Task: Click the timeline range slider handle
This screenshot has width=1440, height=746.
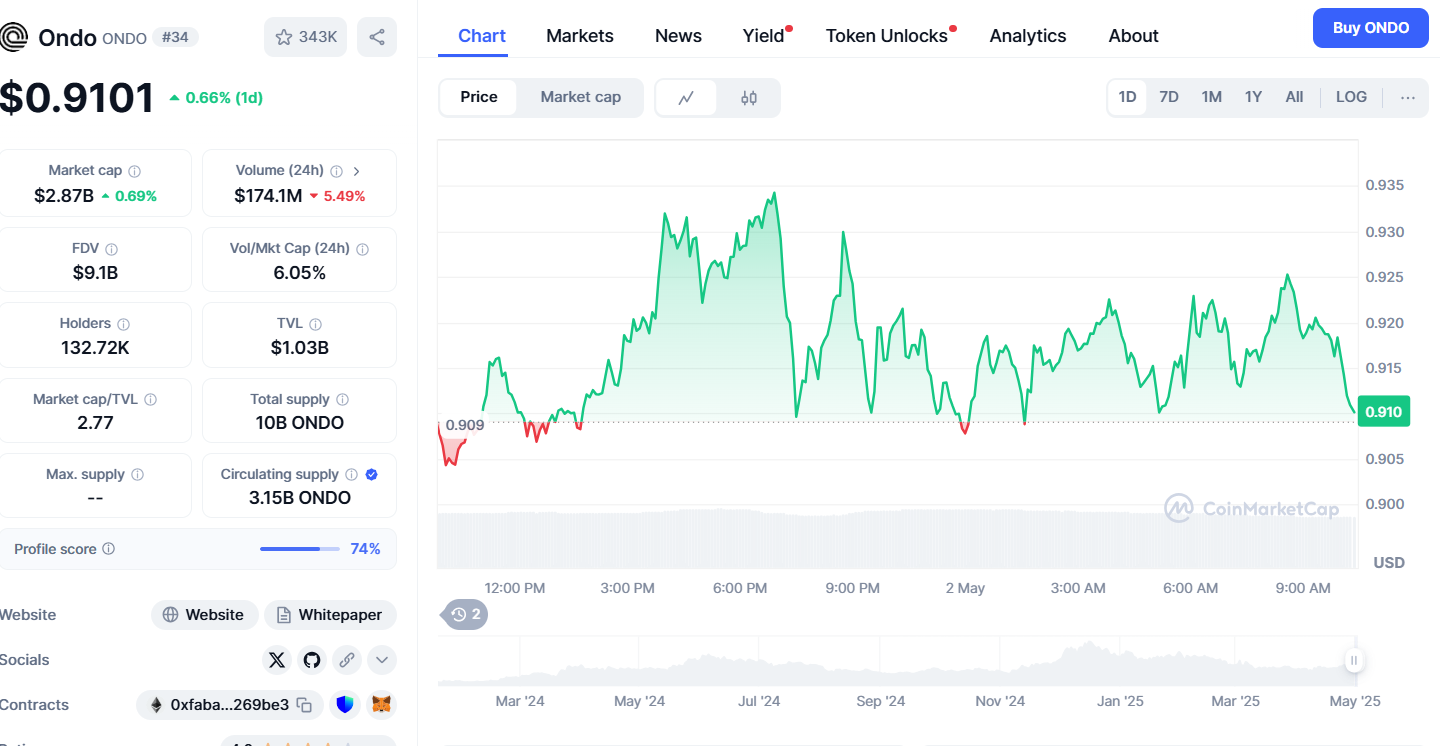Action: tap(1354, 660)
